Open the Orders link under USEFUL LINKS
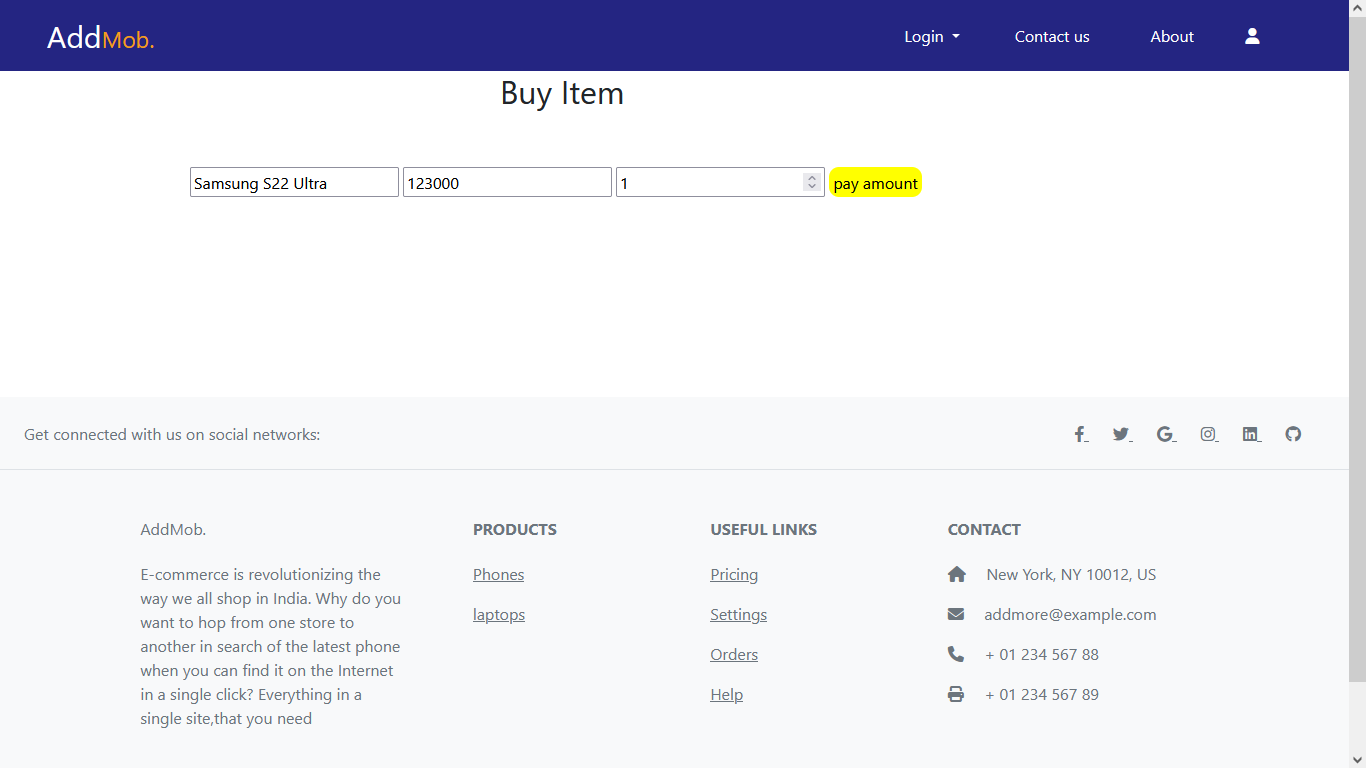Image resolution: width=1366 pixels, height=768 pixels. (x=733, y=654)
